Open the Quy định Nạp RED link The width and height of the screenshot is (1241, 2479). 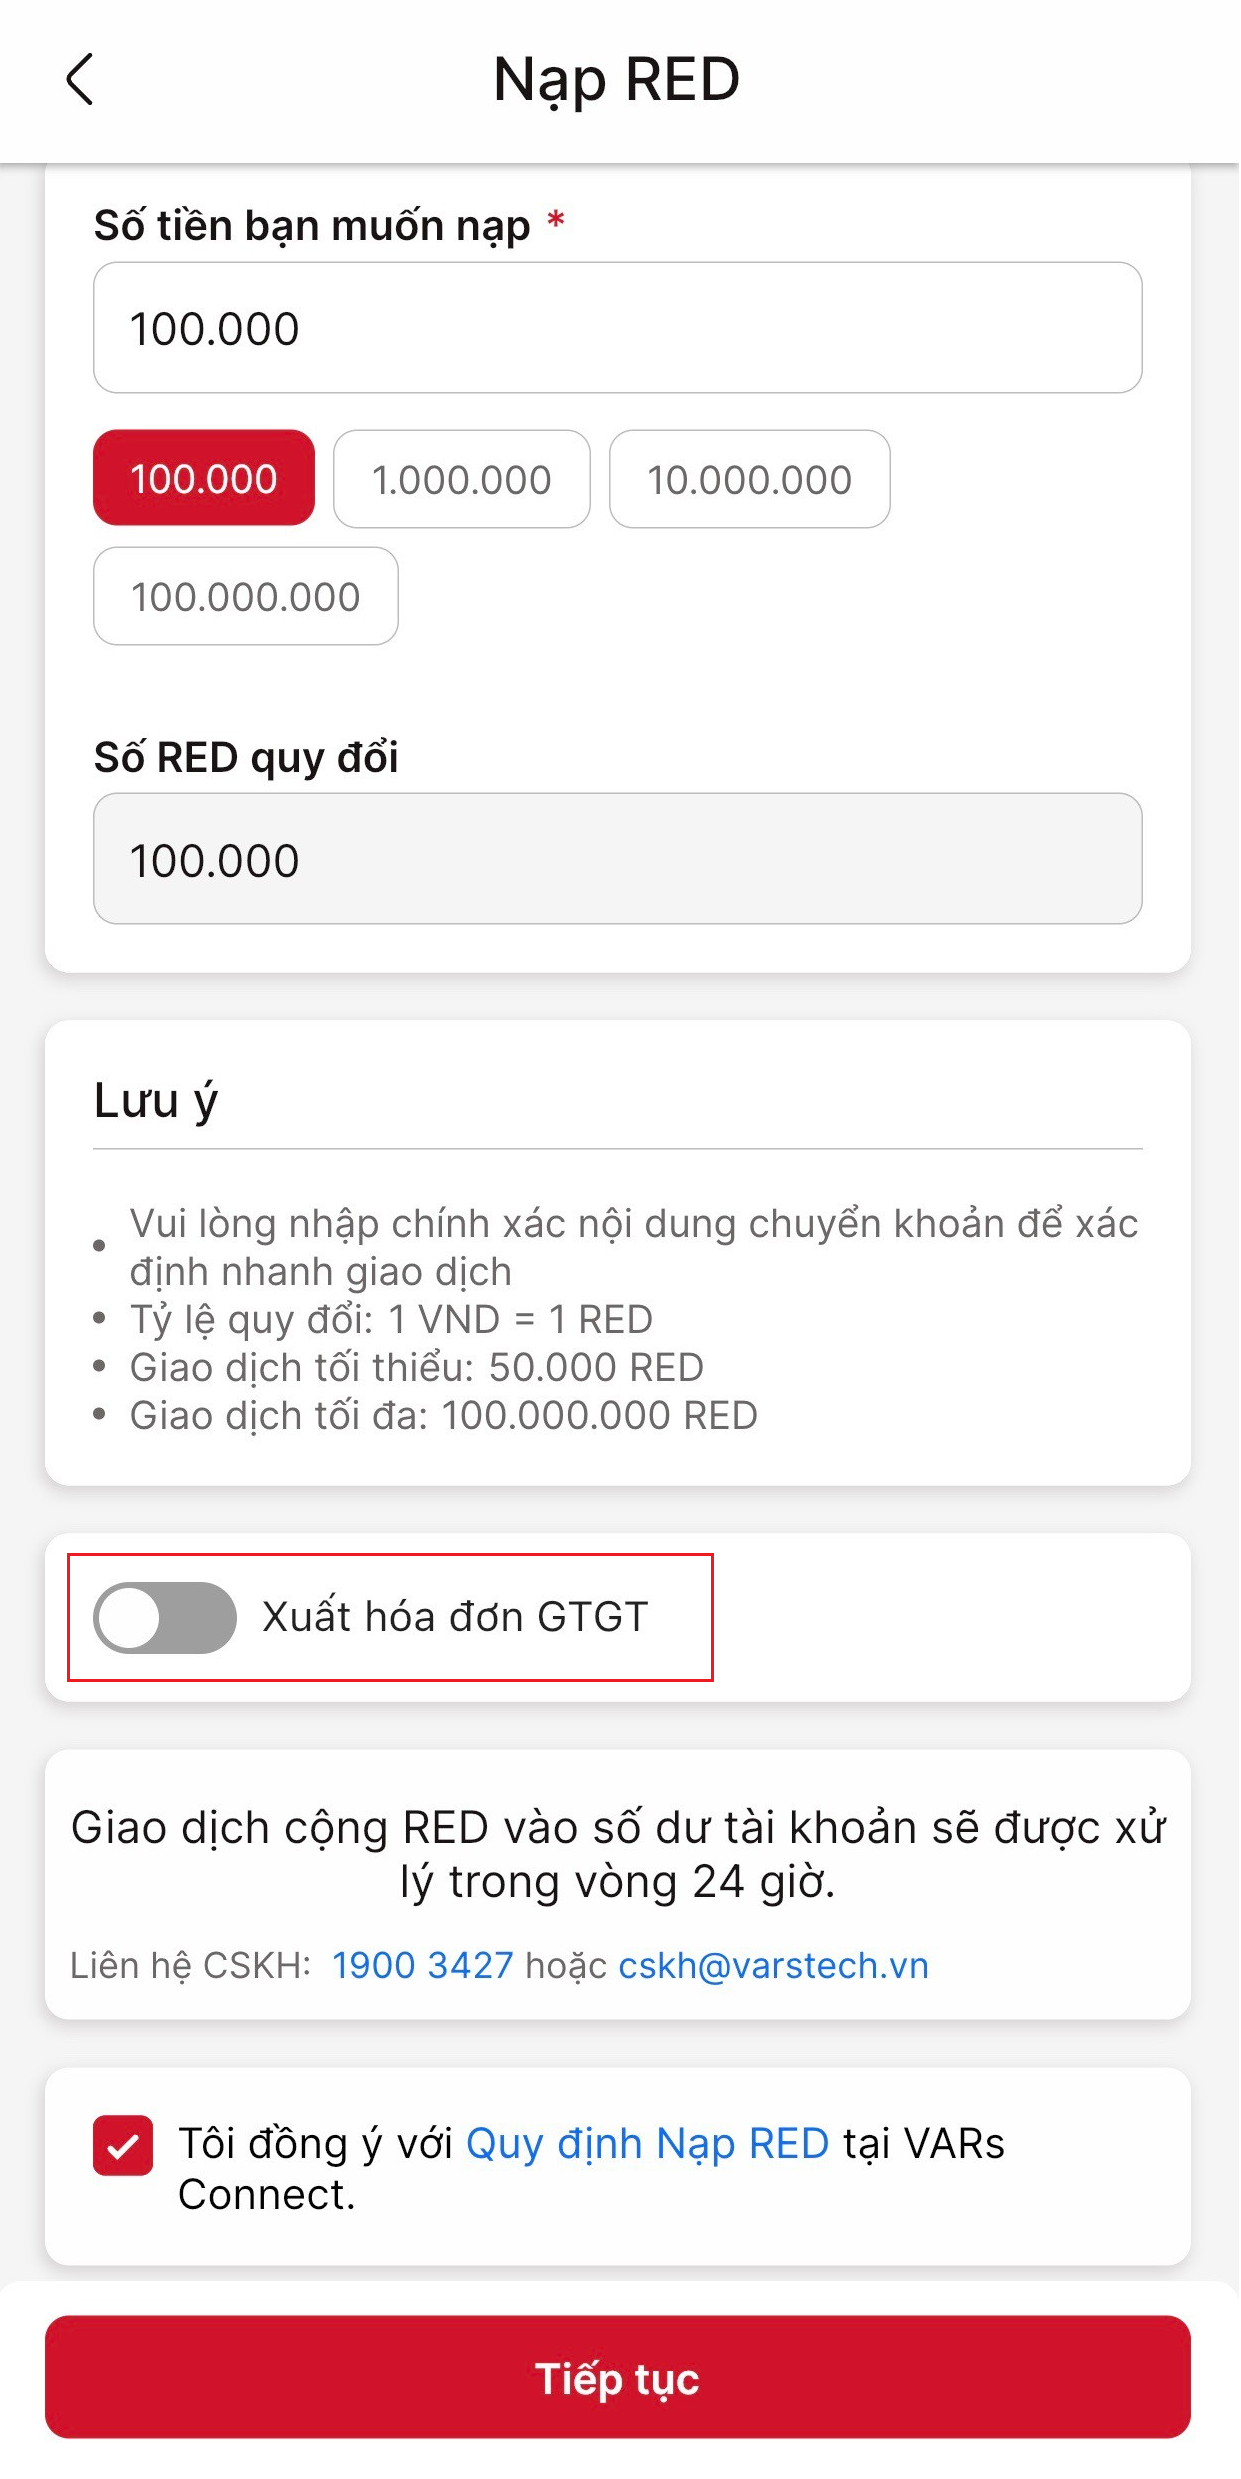pos(647,2143)
